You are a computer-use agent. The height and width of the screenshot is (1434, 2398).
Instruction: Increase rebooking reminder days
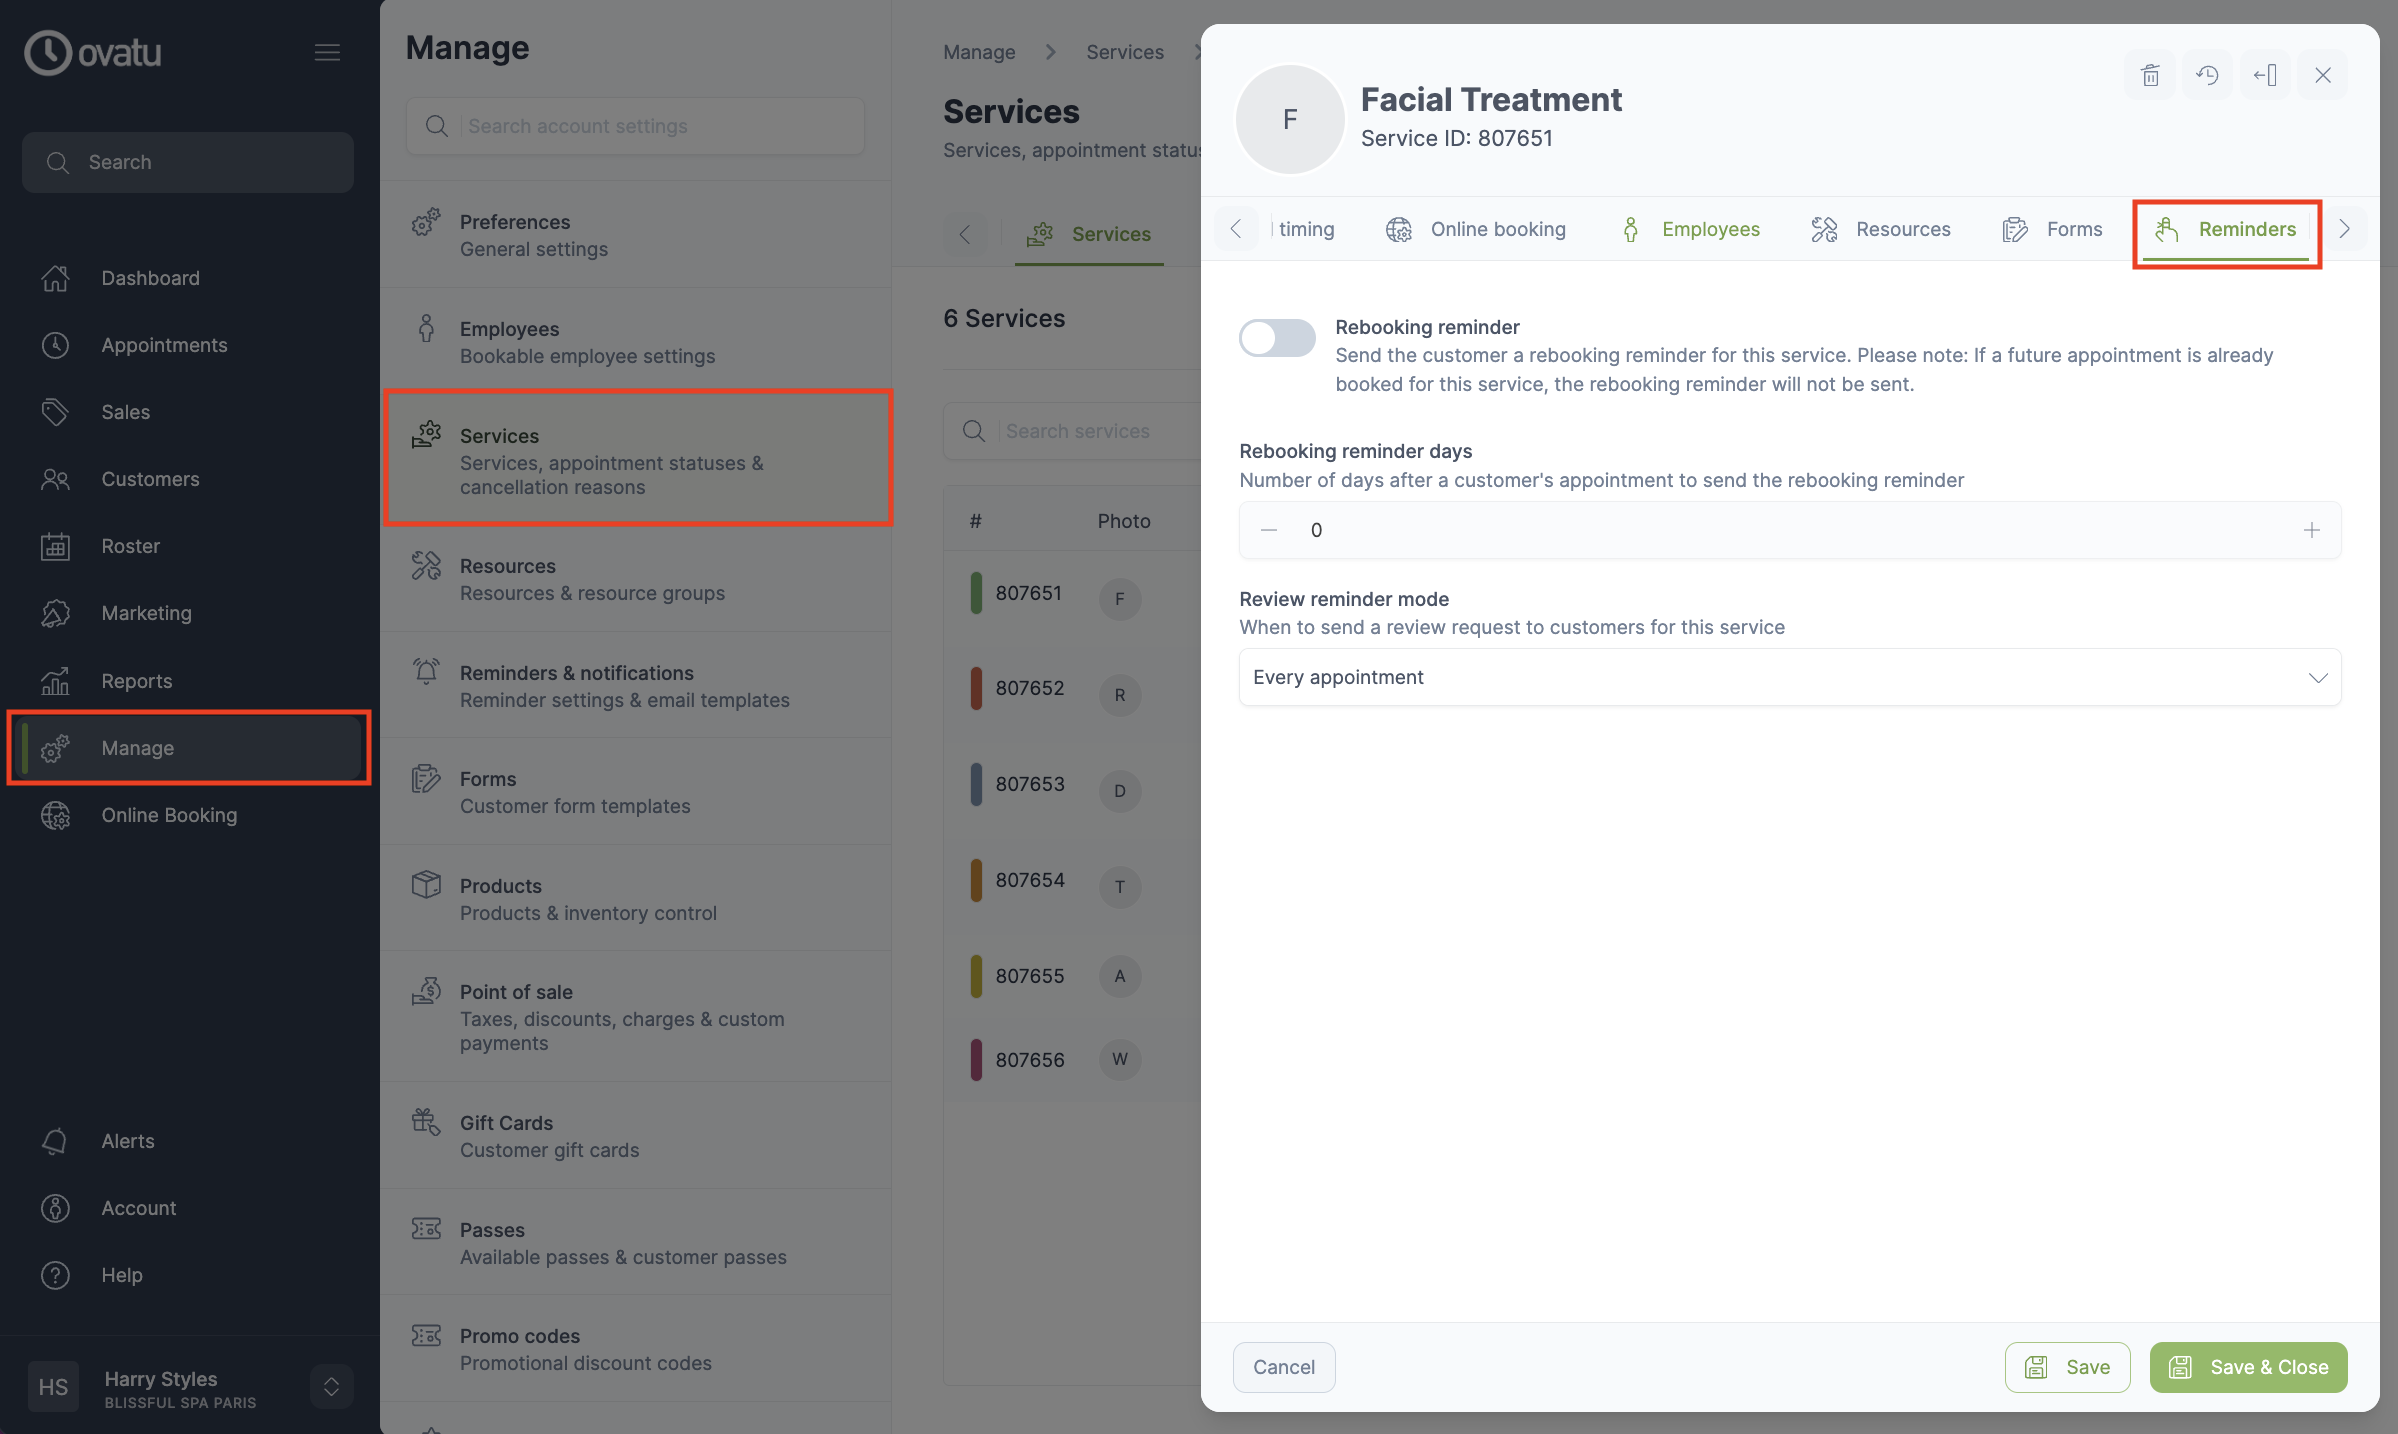[2311, 530]
